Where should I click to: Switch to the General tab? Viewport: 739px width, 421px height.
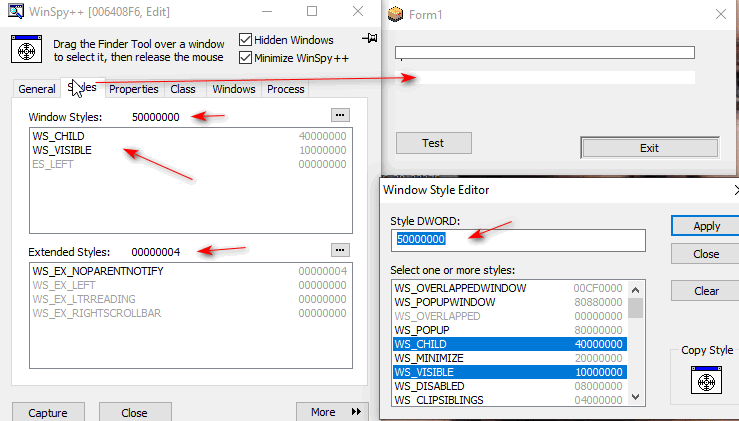click(x=37, y=89)
